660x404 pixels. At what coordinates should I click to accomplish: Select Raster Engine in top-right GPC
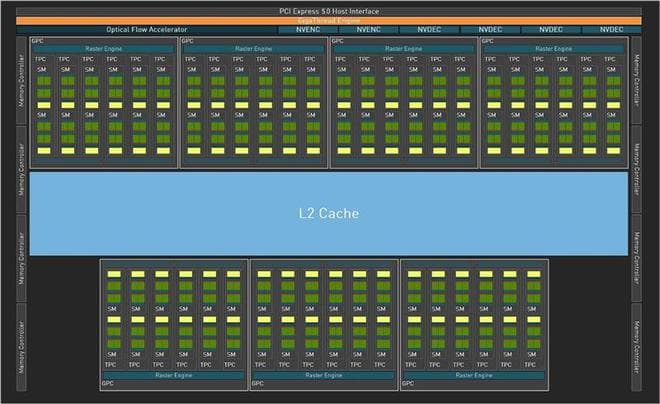click(553, 48)
